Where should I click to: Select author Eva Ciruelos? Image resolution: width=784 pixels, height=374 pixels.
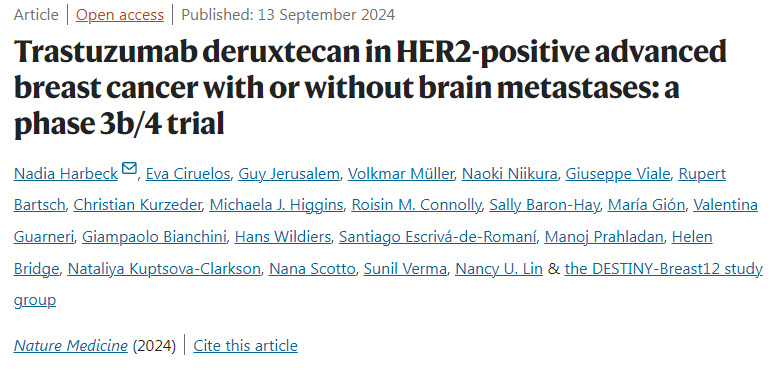pos(188,174)
